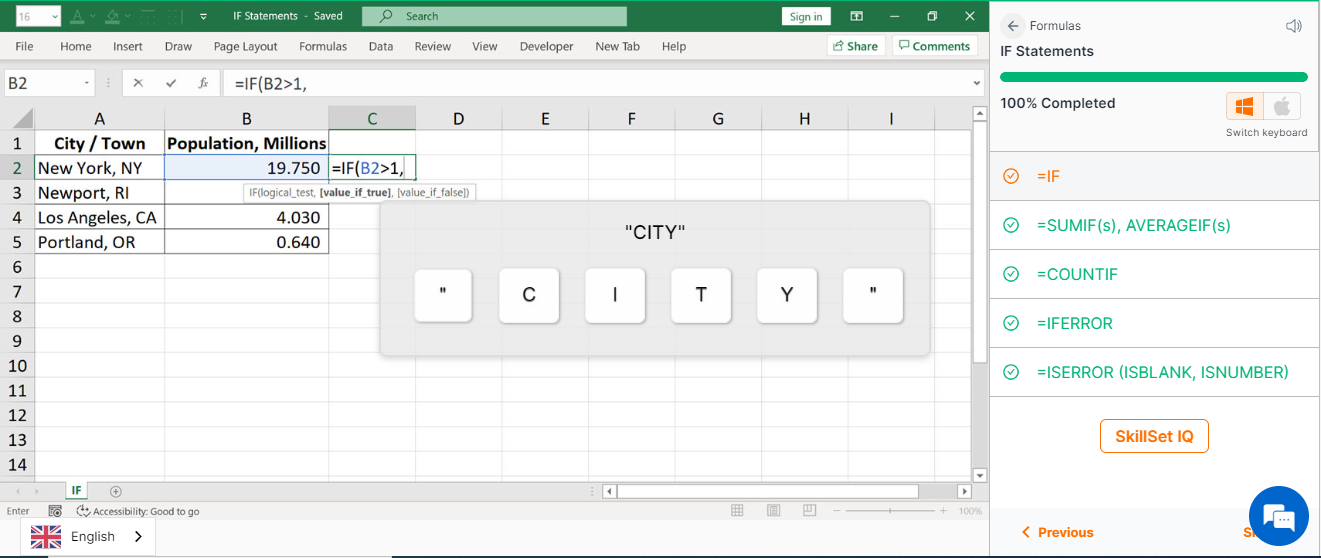
Task: Click the Search box
Action: [494, 16]
